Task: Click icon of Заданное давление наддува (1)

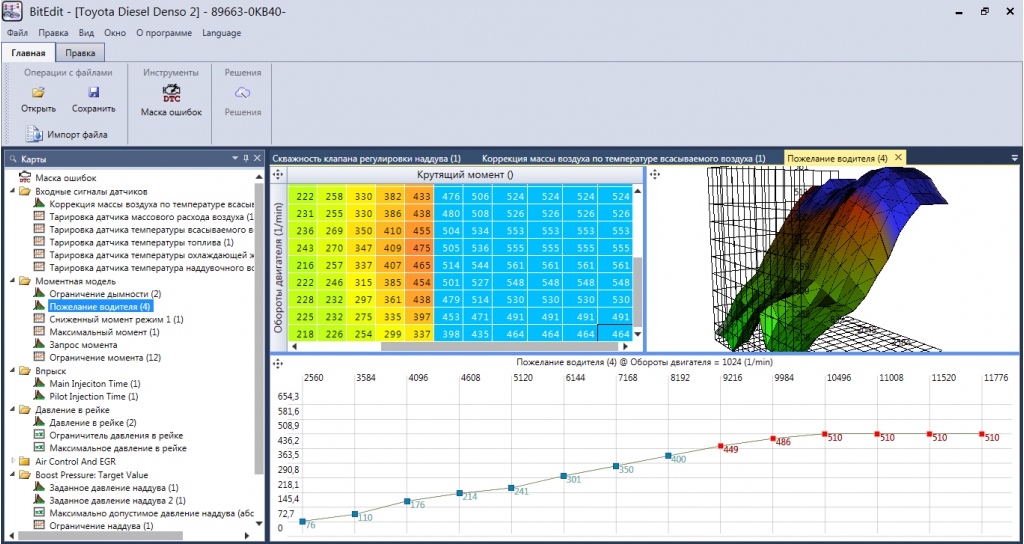Action: pos(39,487)
